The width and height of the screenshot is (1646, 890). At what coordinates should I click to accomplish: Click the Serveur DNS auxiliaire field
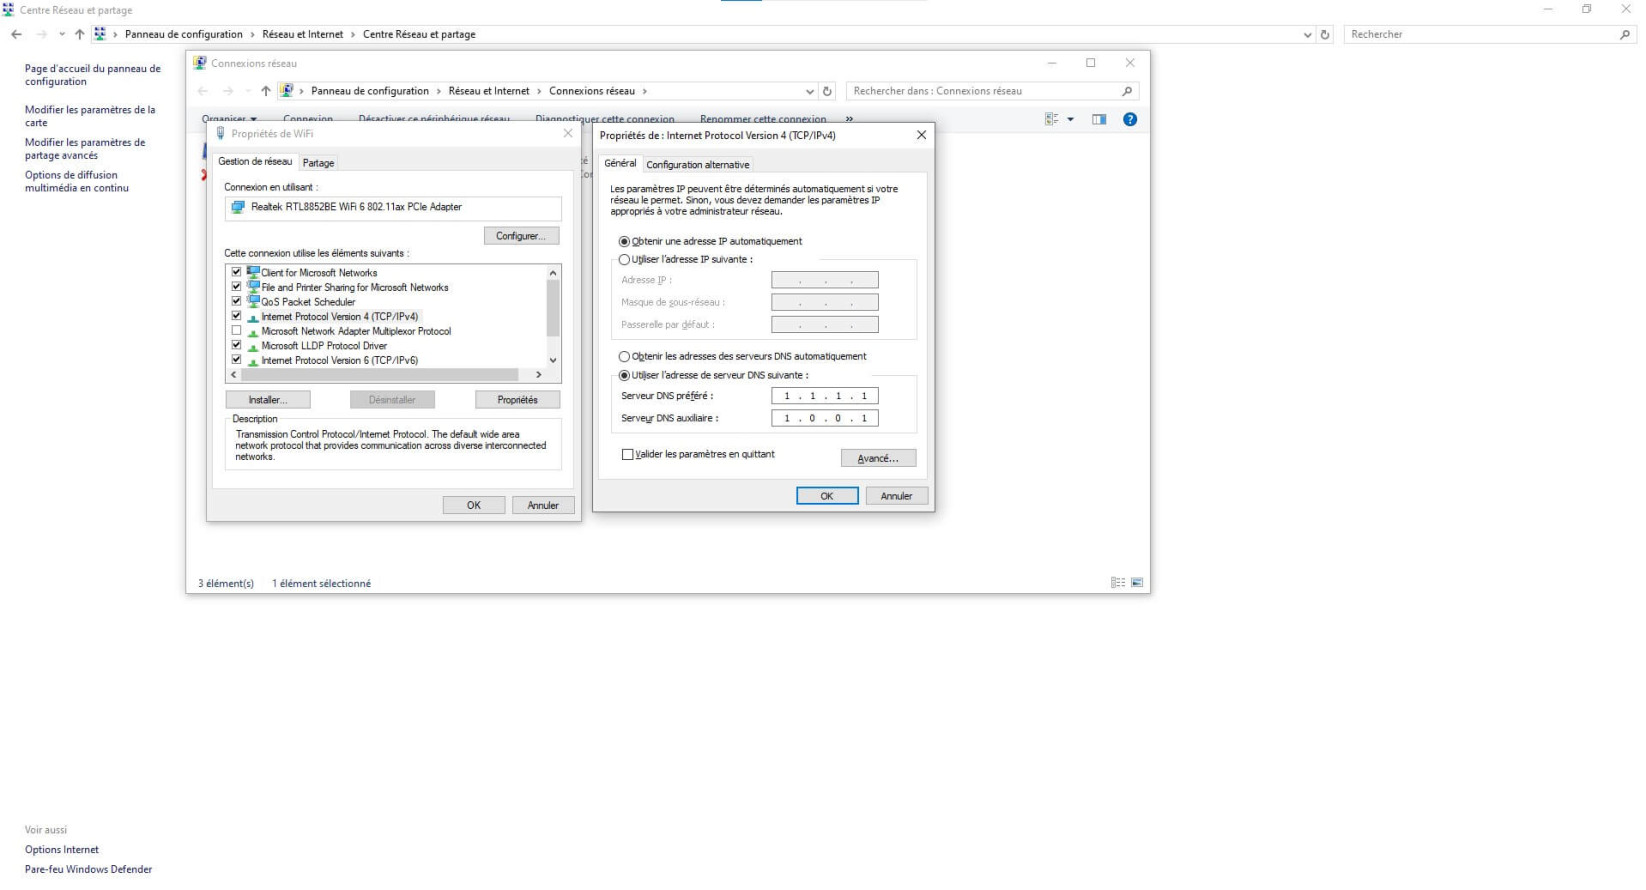[825, 419]
